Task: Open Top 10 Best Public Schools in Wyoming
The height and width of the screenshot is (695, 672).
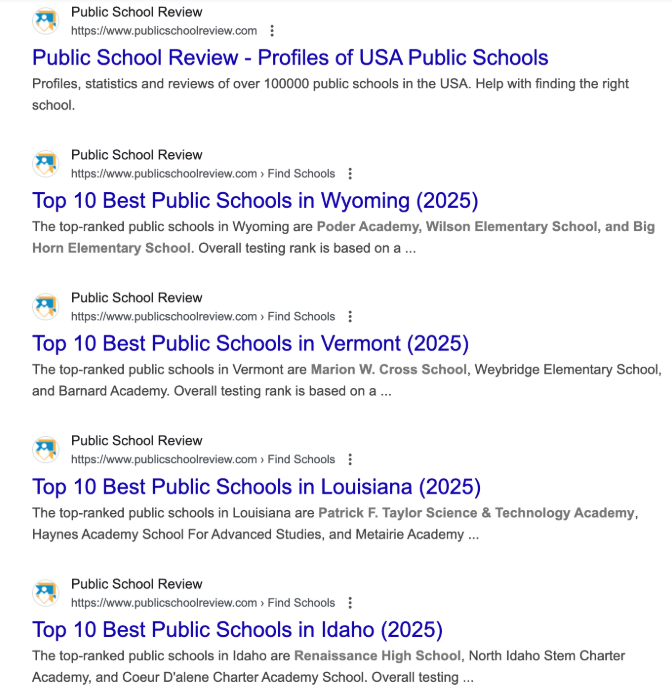Action: [255, 201]
